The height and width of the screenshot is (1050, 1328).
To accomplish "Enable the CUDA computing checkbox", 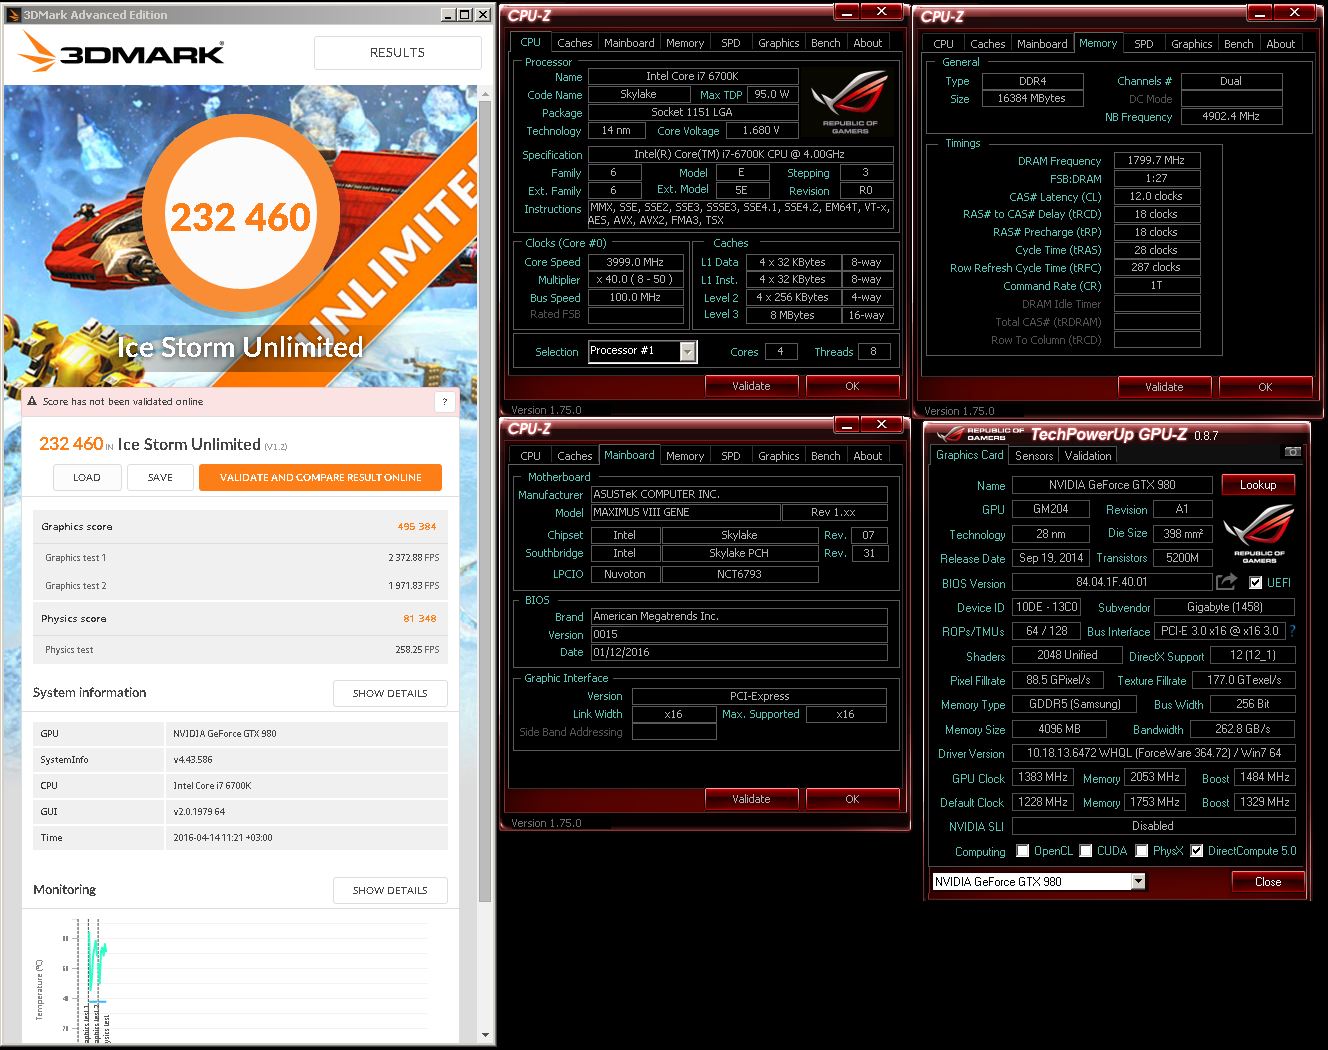I will (x=1085, y=851).
